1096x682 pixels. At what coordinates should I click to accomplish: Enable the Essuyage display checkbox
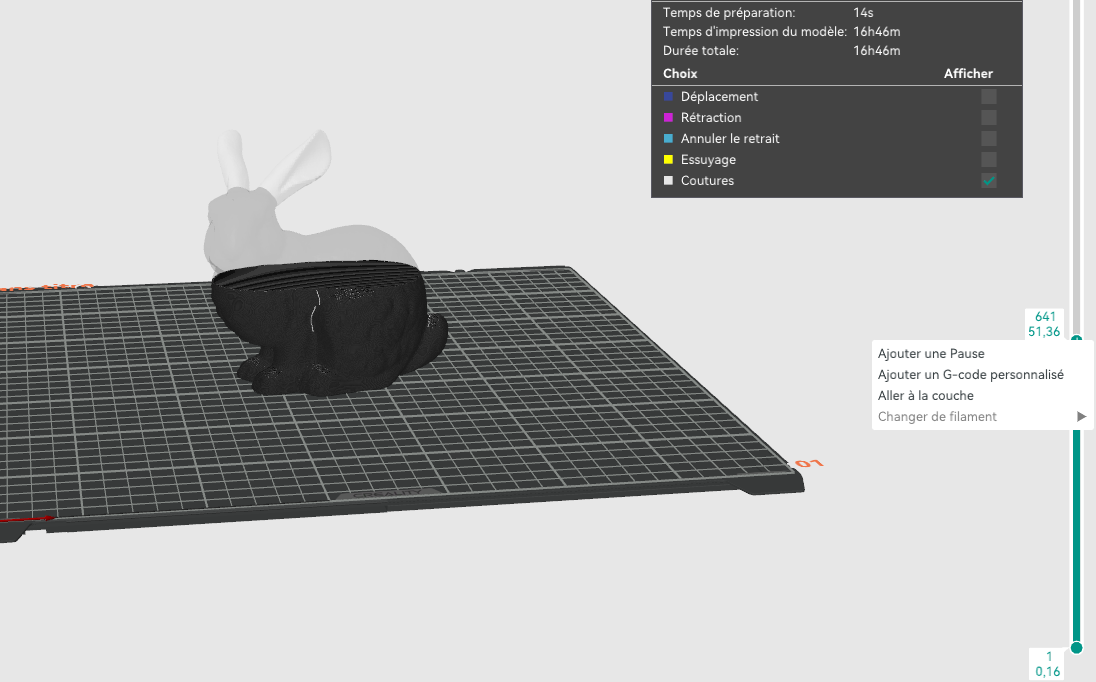988,159
